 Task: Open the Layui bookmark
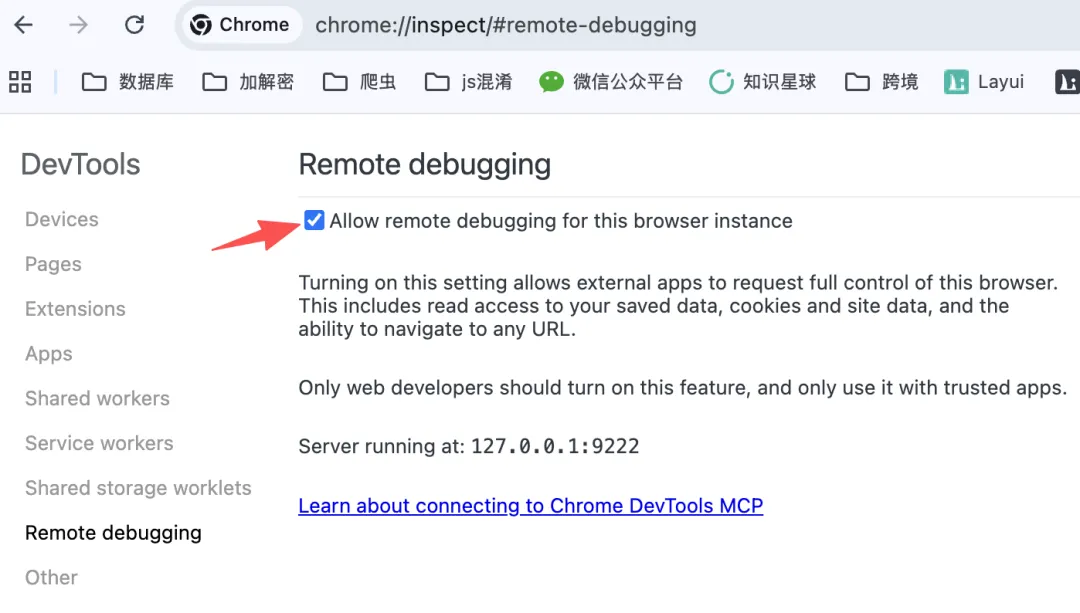pos(985,82)
